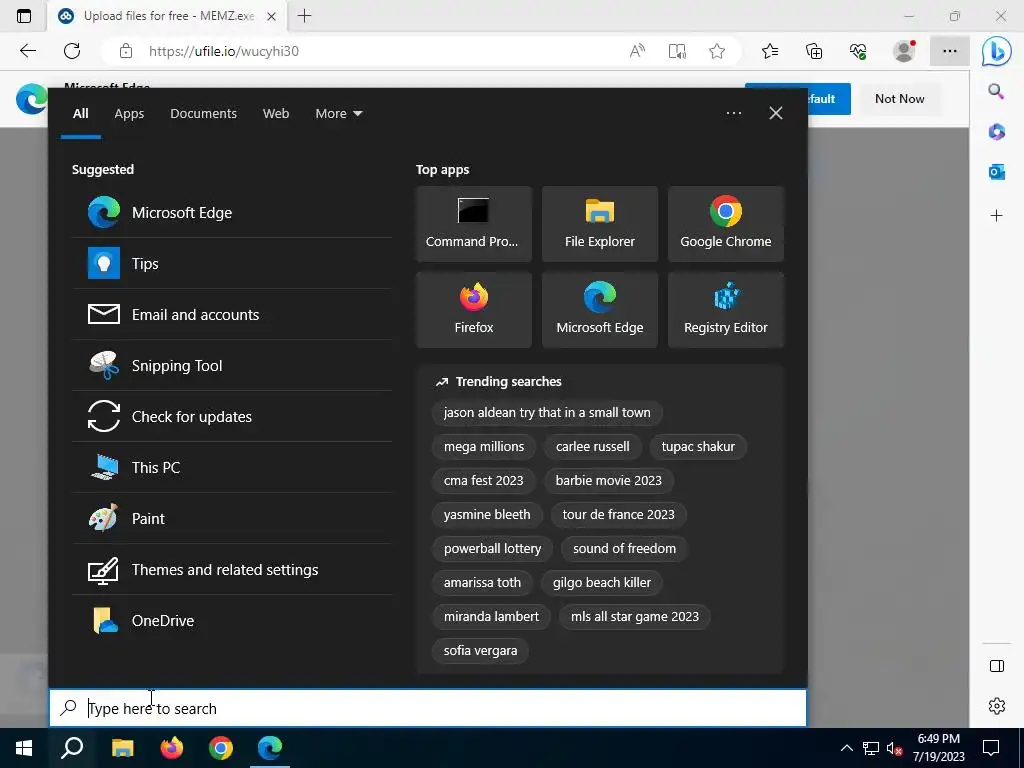Switch to the Web search tab
Viewport: 1024px width, 768px height.
point(276,114)
